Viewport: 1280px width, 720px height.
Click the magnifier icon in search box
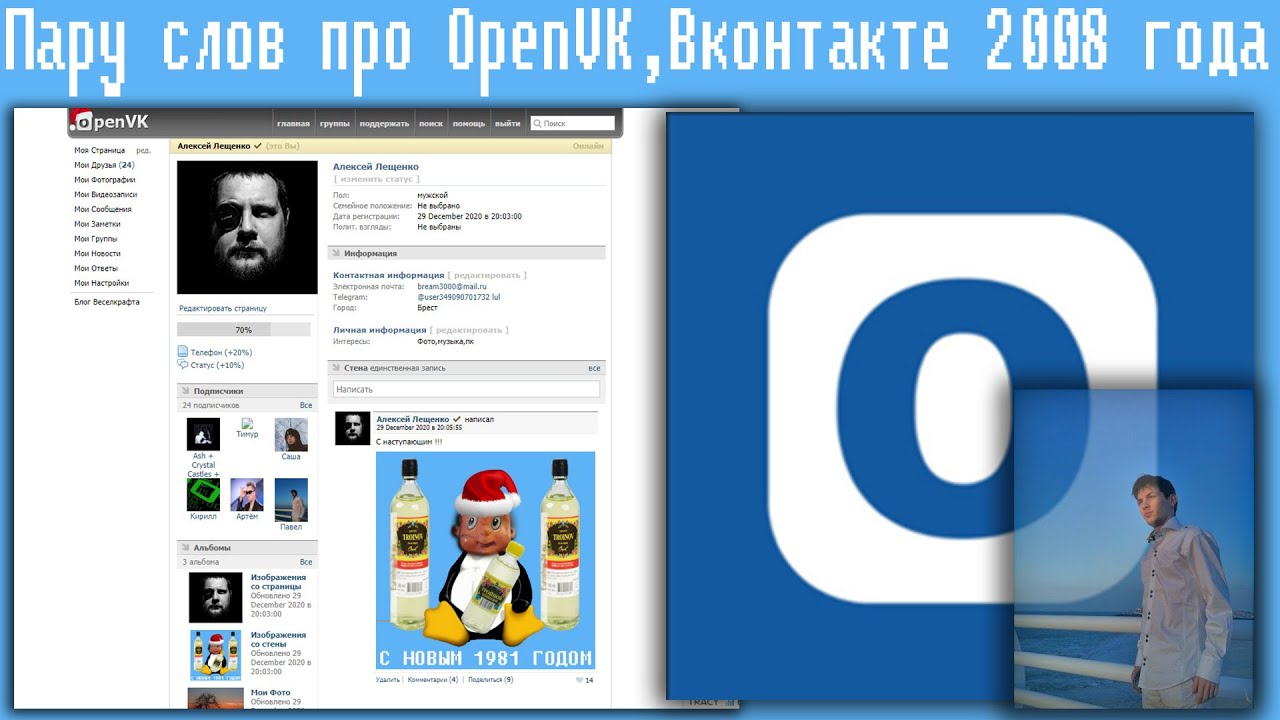point(538,124)
